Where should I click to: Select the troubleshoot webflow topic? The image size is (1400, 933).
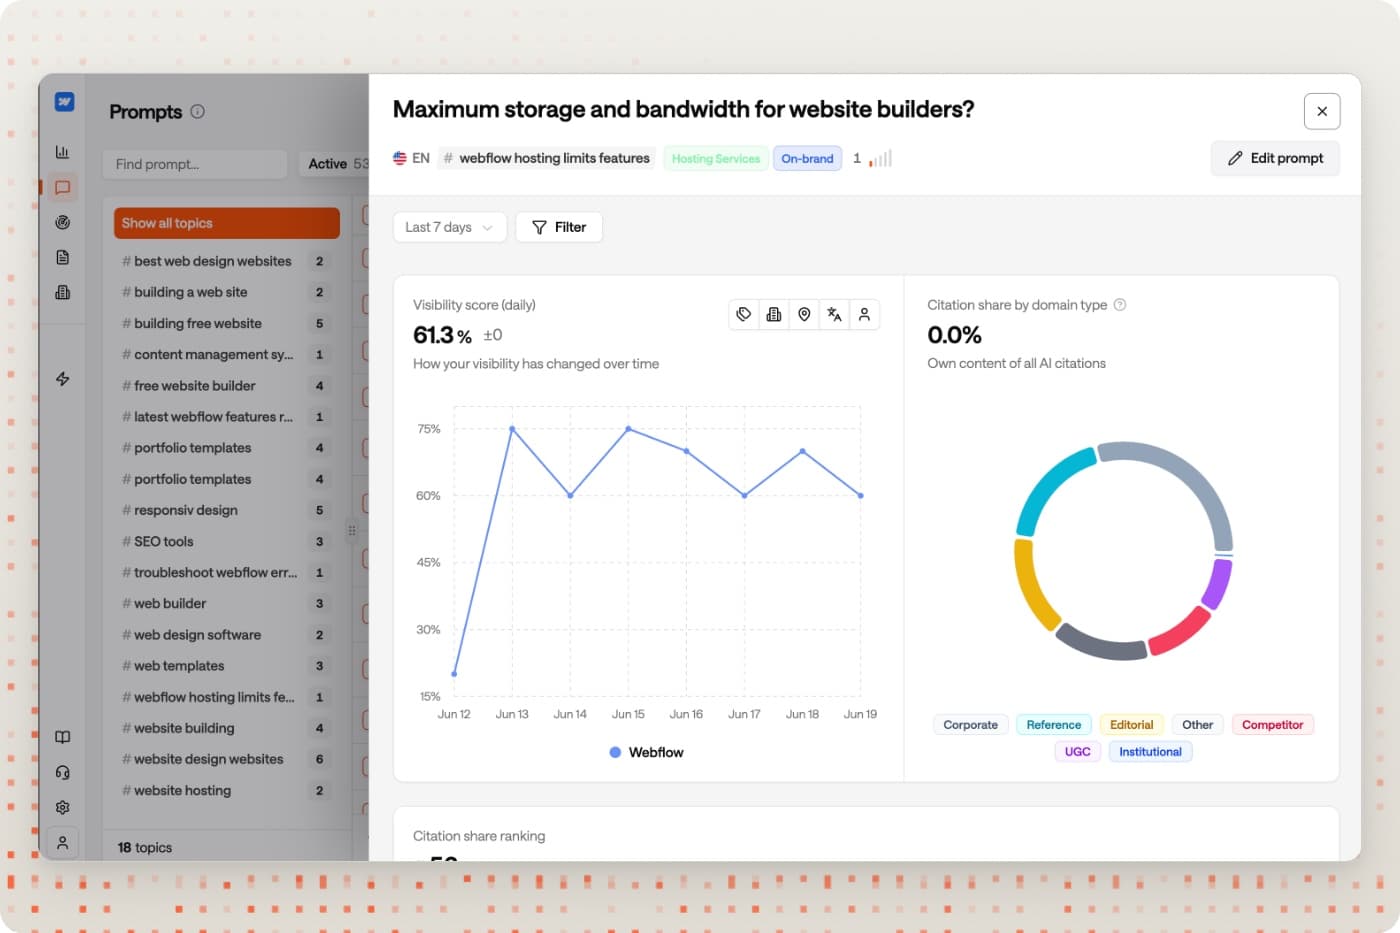click(x=227, y=572)
